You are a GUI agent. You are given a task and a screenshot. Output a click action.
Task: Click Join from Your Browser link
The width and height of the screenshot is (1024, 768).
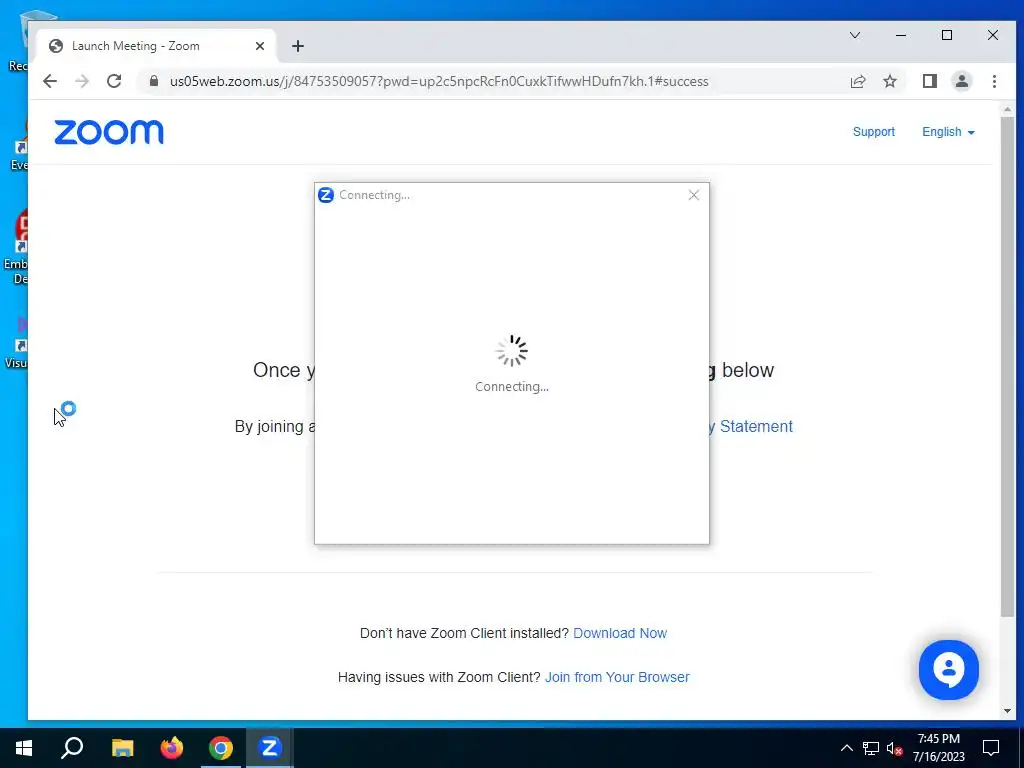pyautogui.click(x=617, y=677)
